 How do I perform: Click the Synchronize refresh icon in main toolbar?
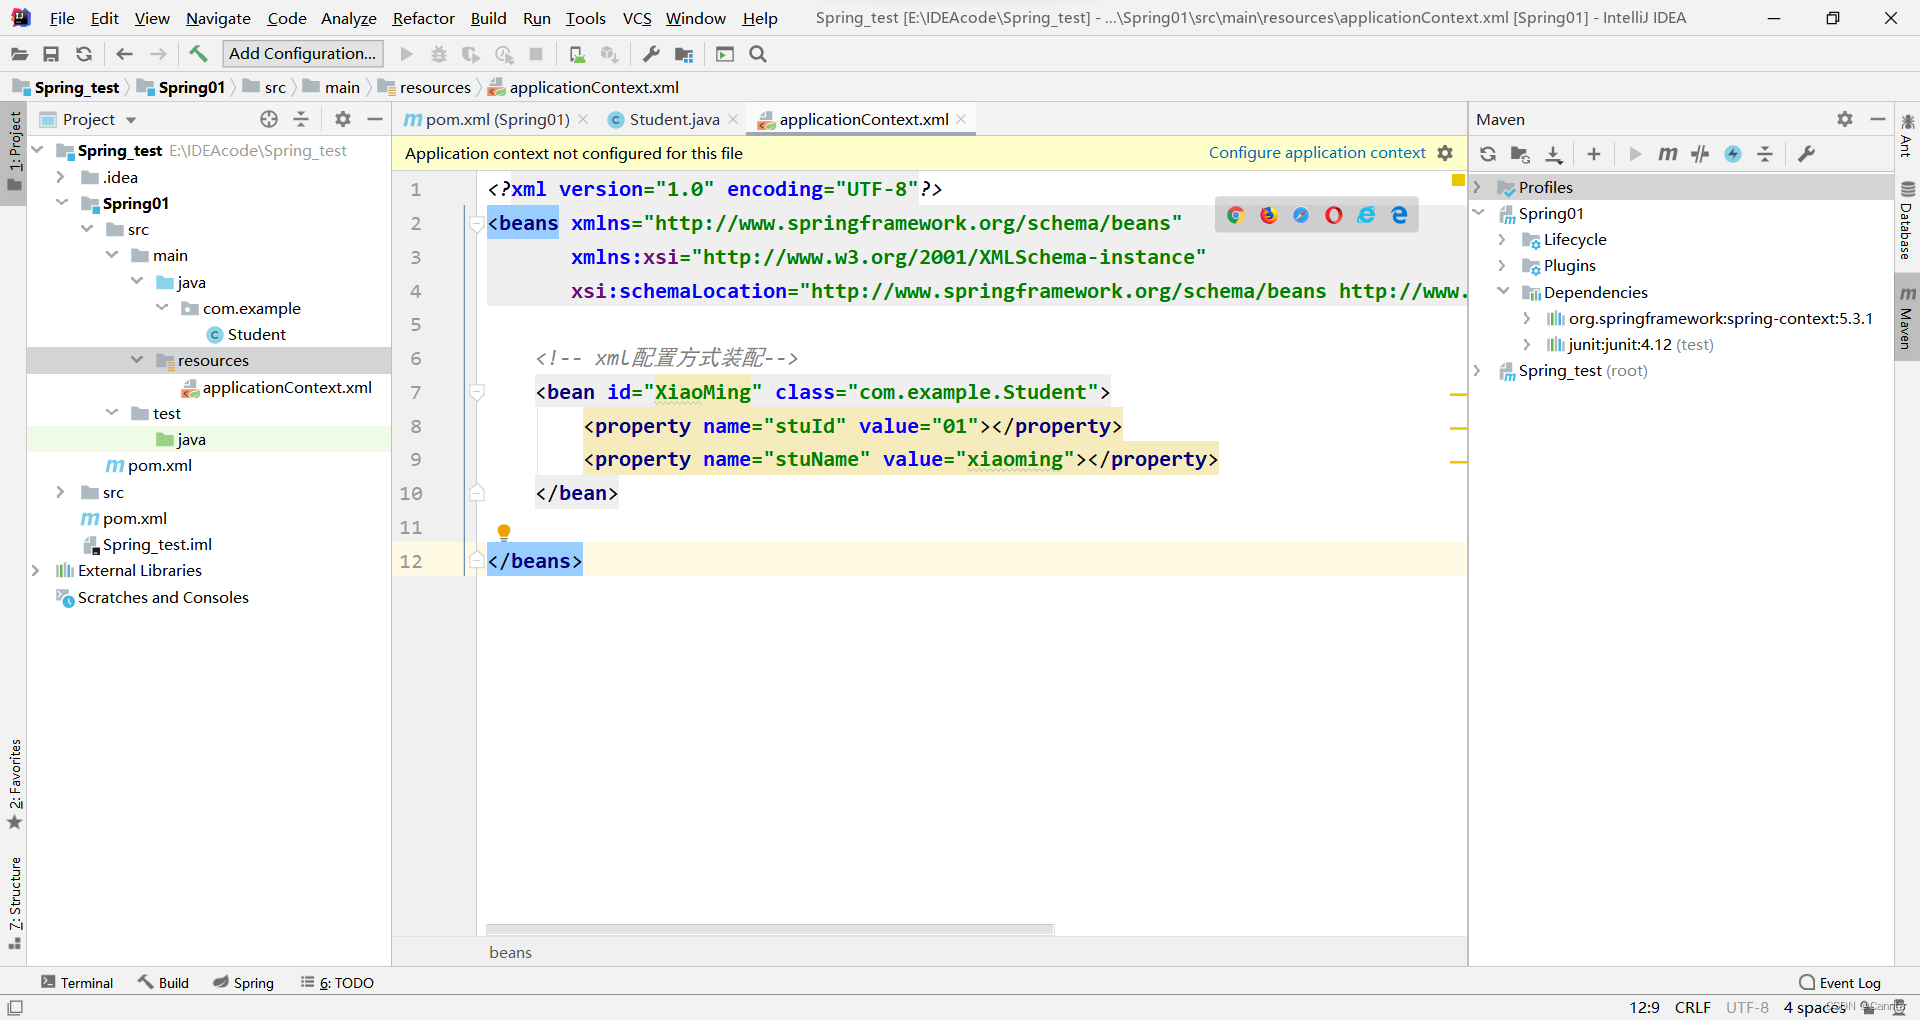click(x=84, y=54)
